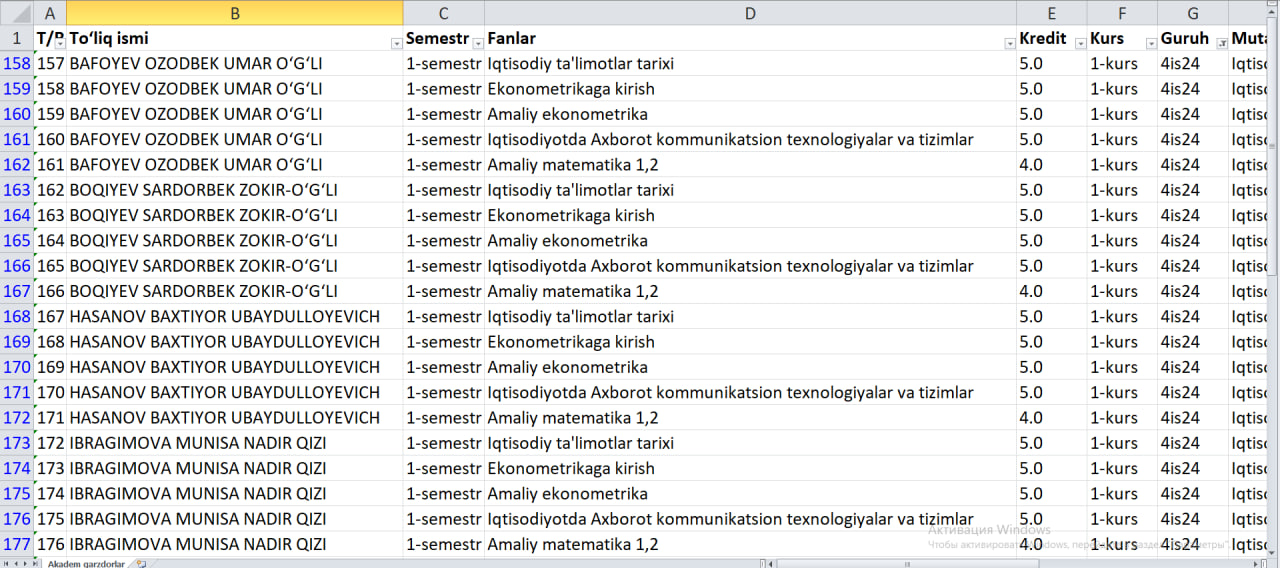Select column D header
Screen dimensions: 1280x568
click(750, 12)
